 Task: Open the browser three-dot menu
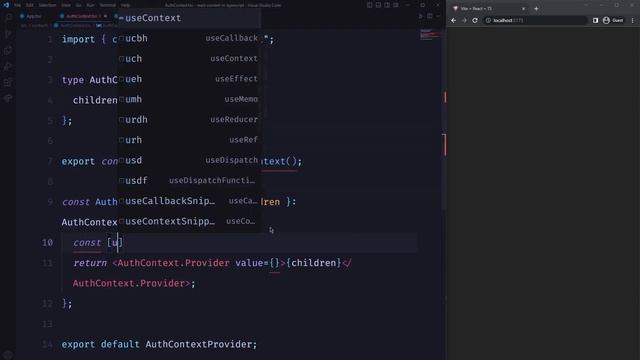[633, 20]
